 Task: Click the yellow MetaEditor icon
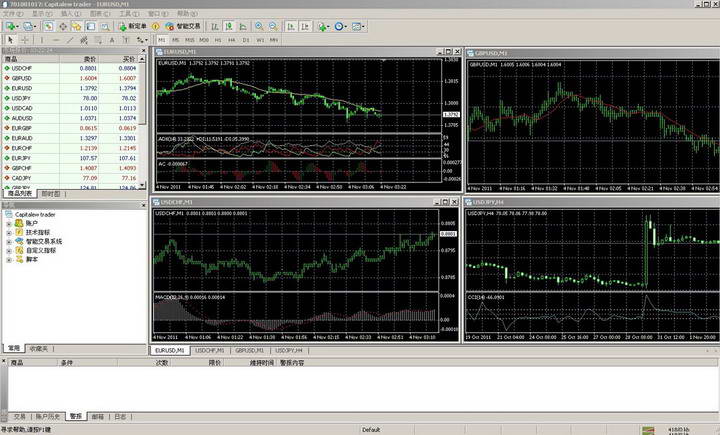(156, 27)
